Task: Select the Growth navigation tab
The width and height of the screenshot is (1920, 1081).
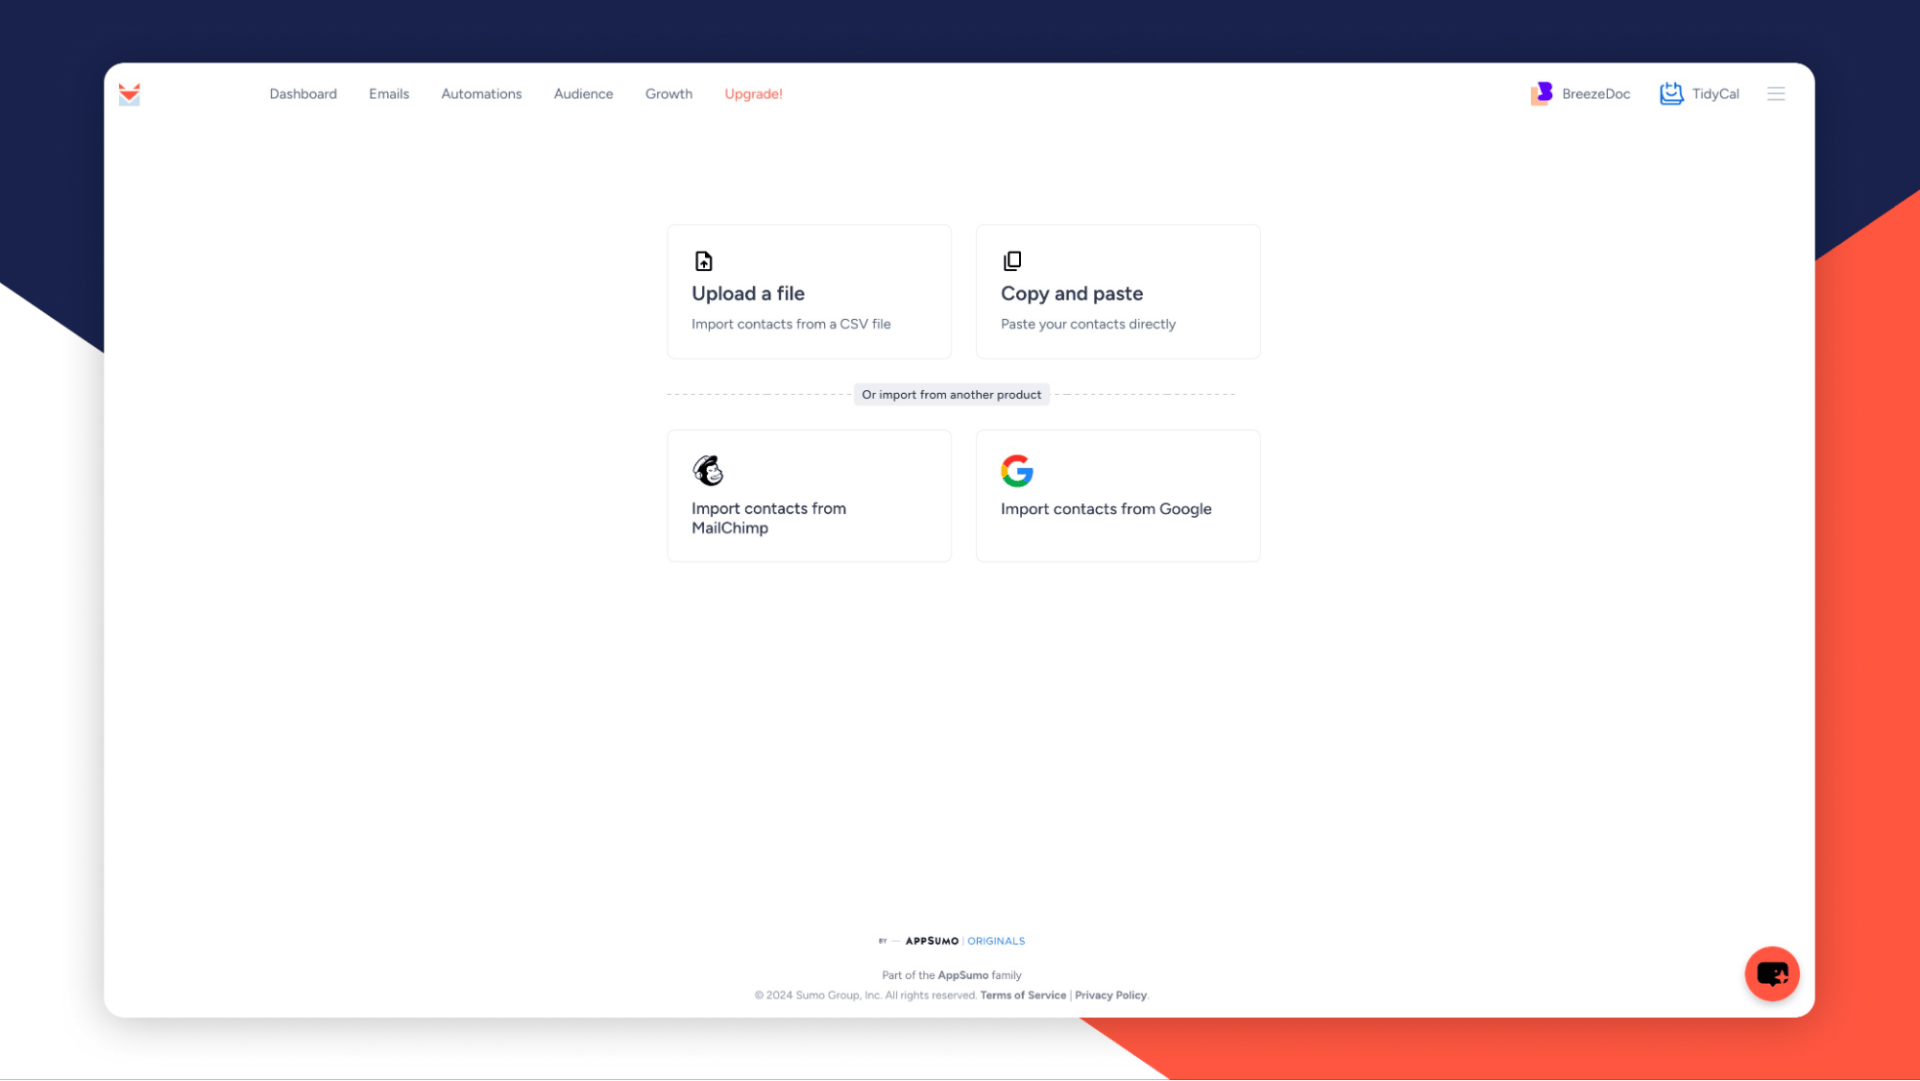Action: (x=667, y=94)
